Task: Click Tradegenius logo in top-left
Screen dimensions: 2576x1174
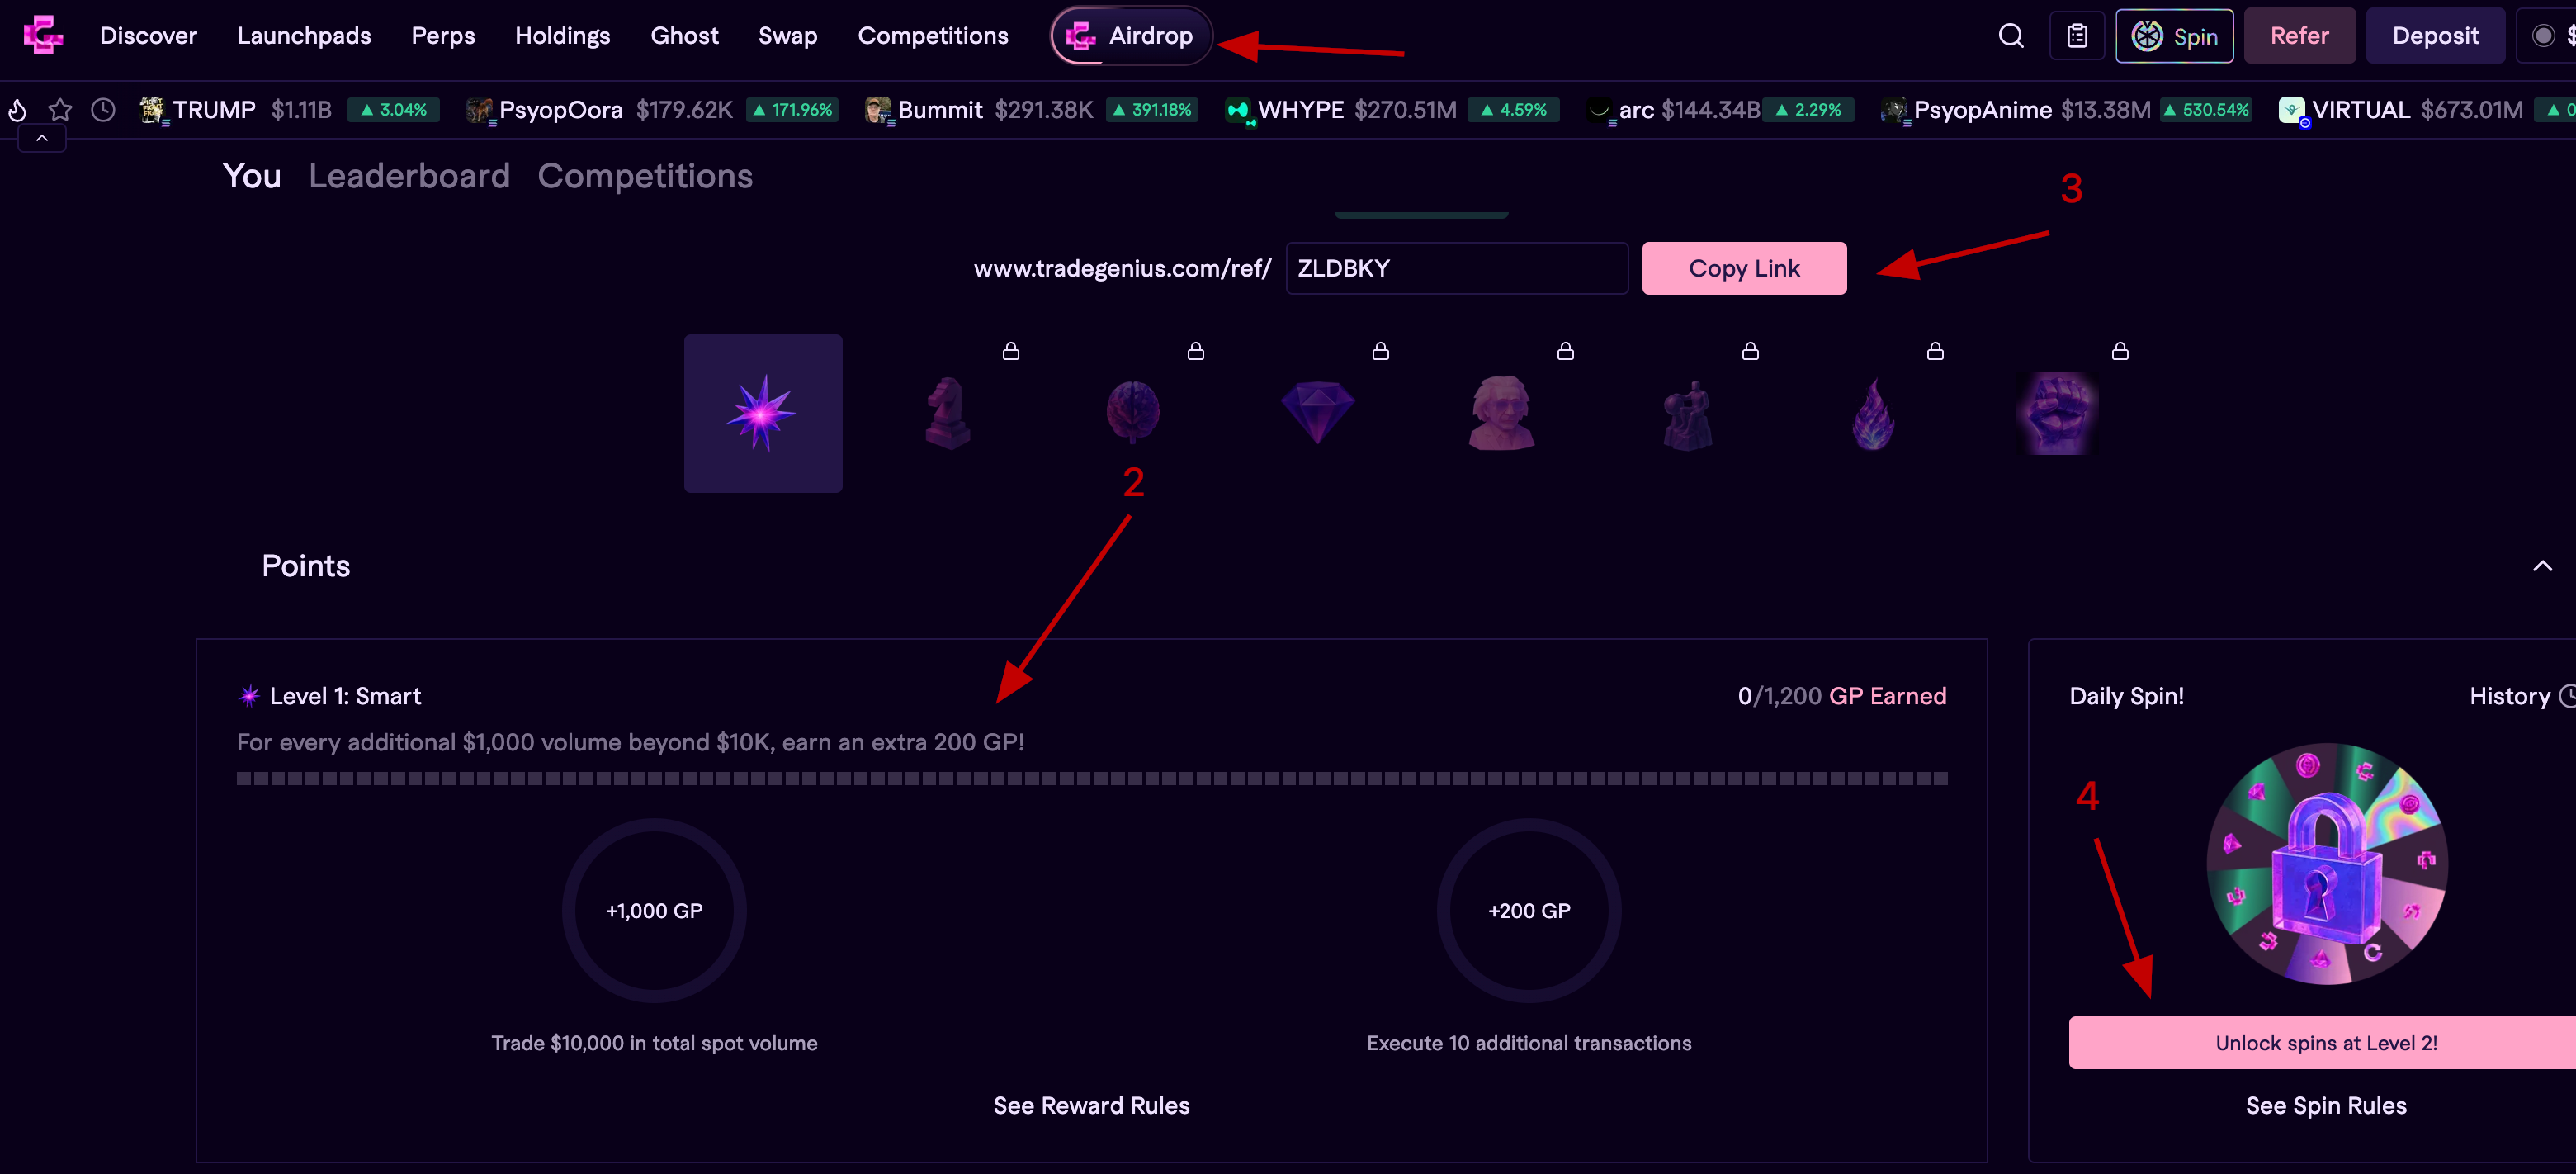Action: pos(42,36)
